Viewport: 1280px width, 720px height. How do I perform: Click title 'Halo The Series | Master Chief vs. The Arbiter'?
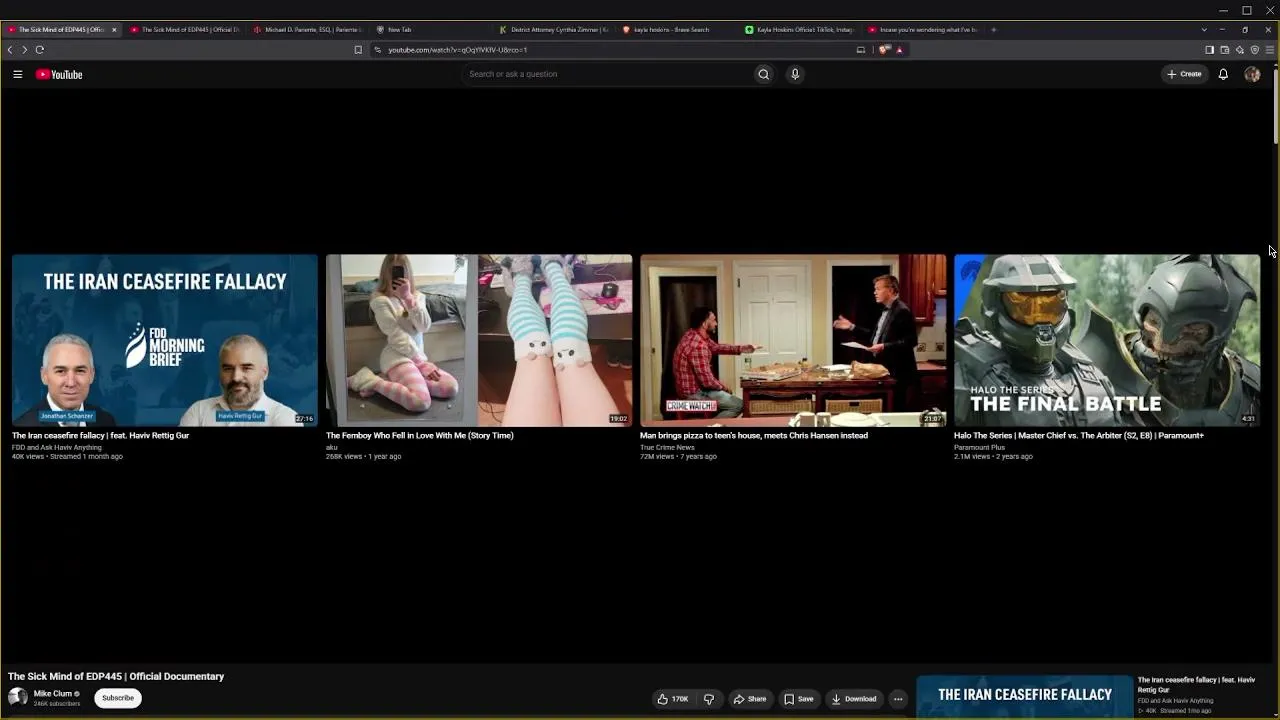[x=1079, y=436]
